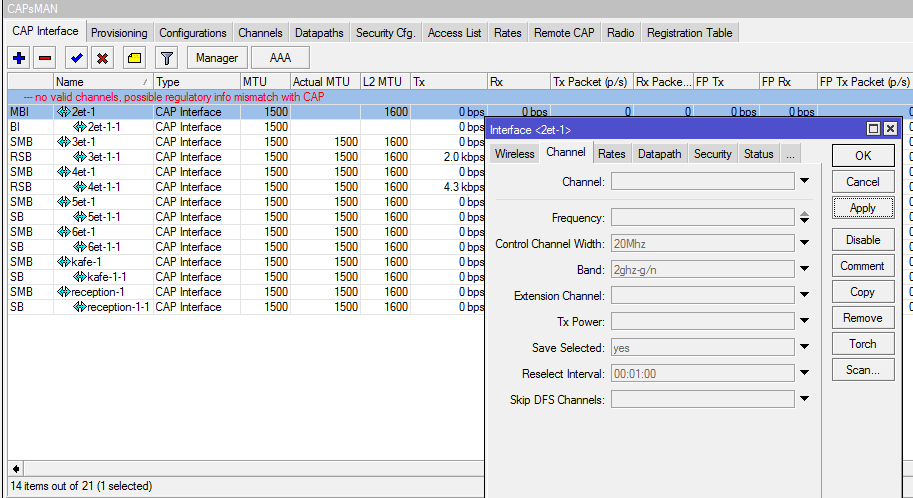Select interface icon of reception-1-1 row

pos(80,307)
